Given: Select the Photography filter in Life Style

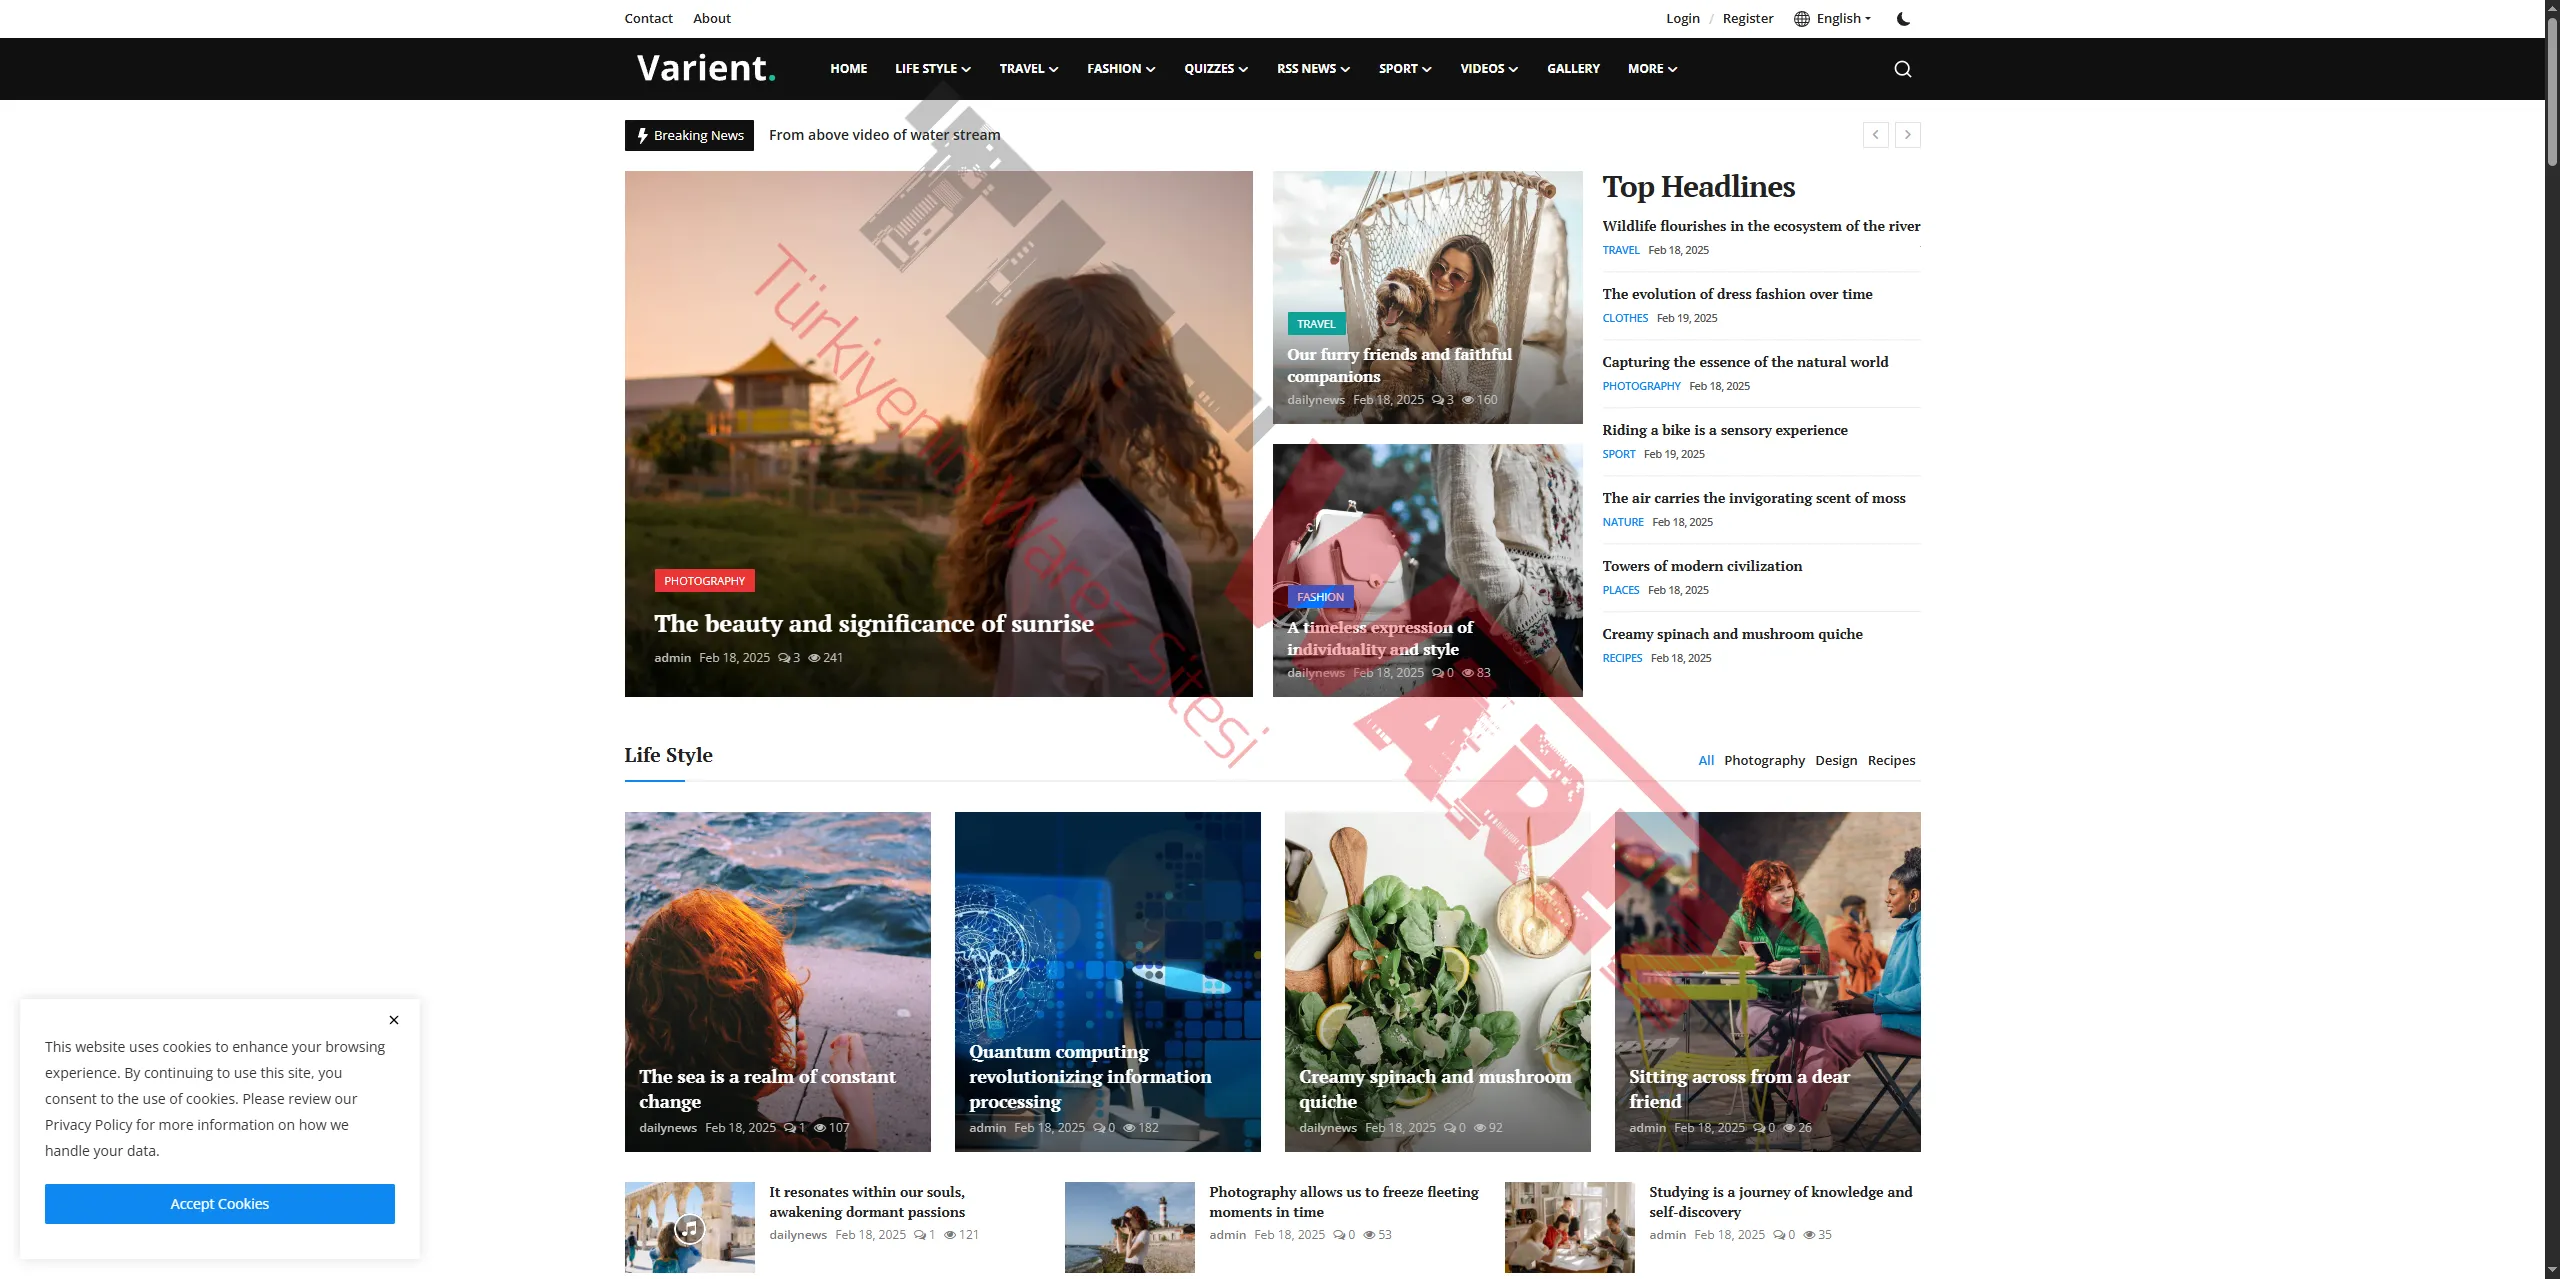Looking at the screenshot, I should click(x=1765, y=760).
